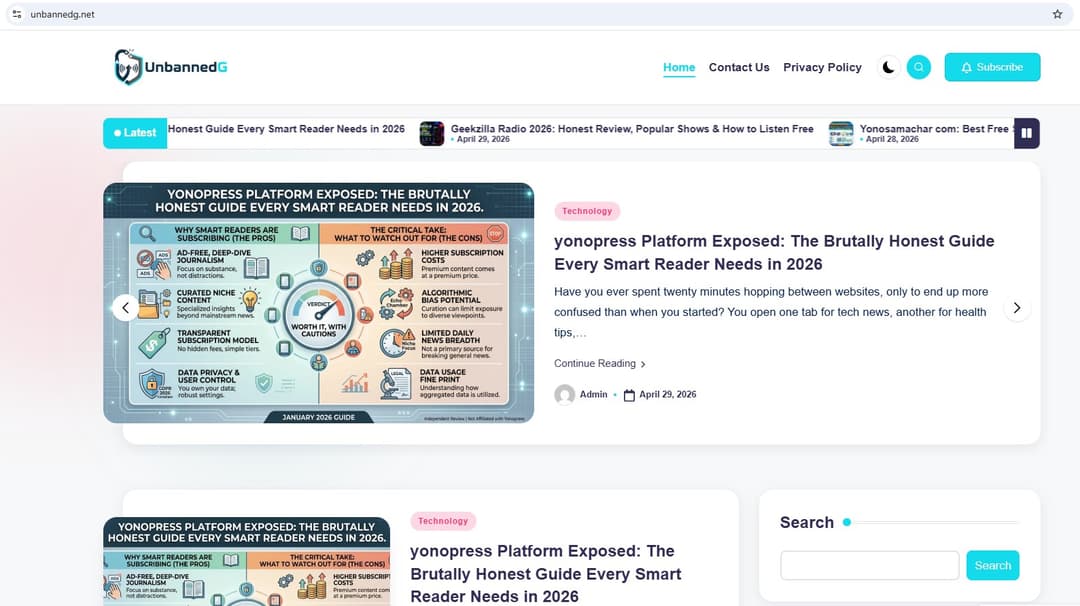Open the Home menu item
This screenshot has width=1080, height=606.
[x=679, y=67]
